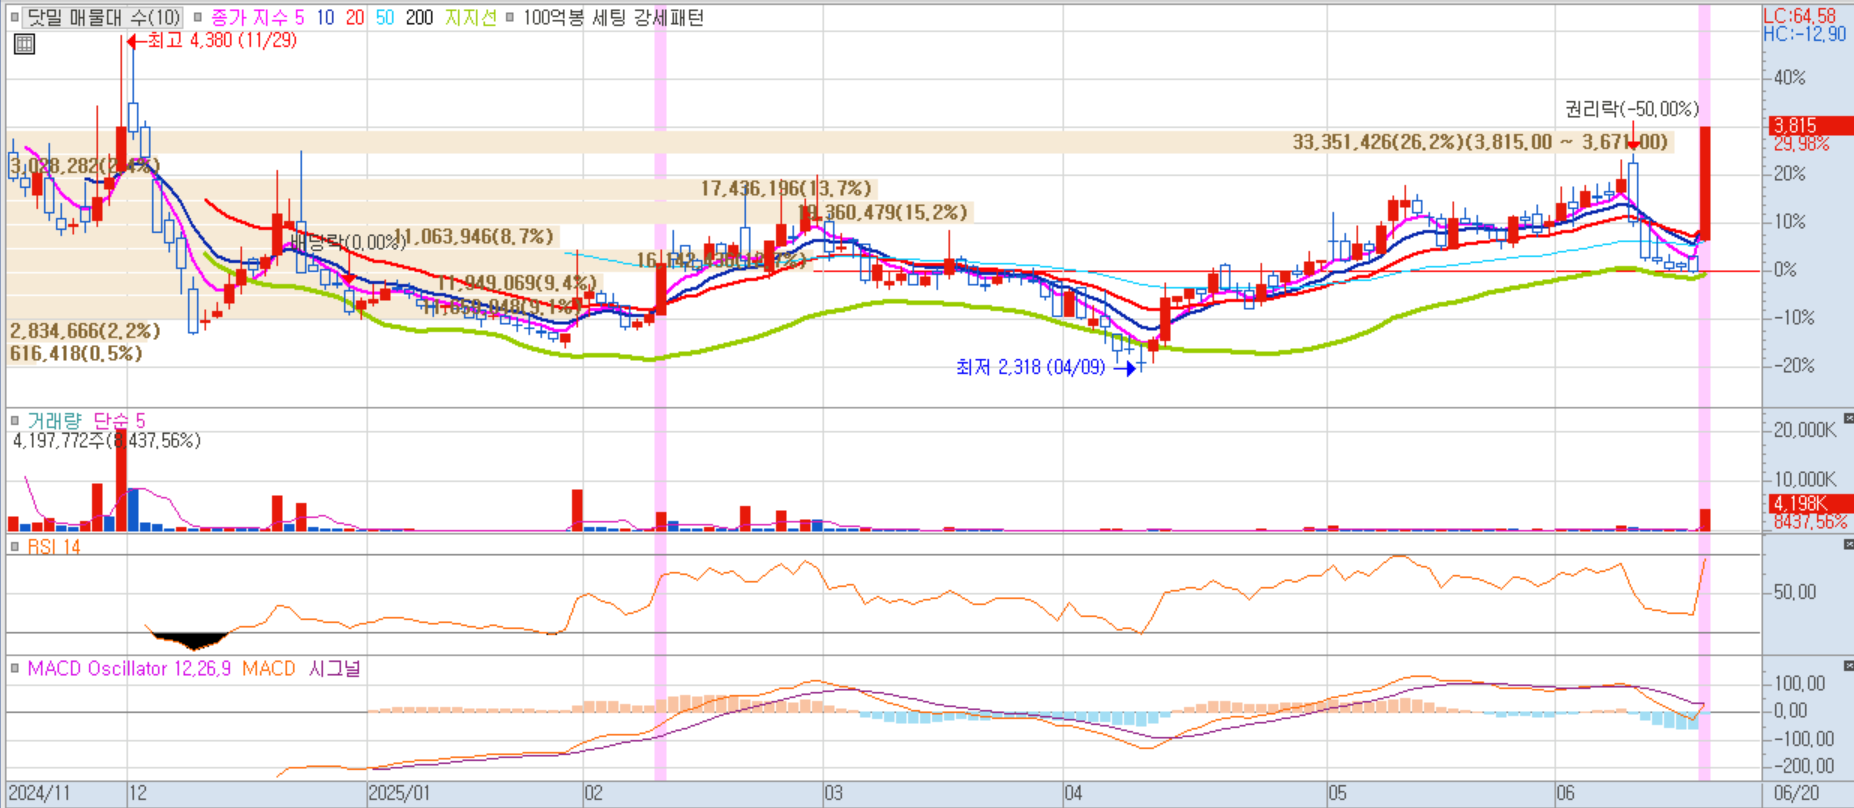Image resolution: width=1854 pixels, height=808 pixels.
Task: Click the -20% price axis label
Action: tap(1793, 366)
